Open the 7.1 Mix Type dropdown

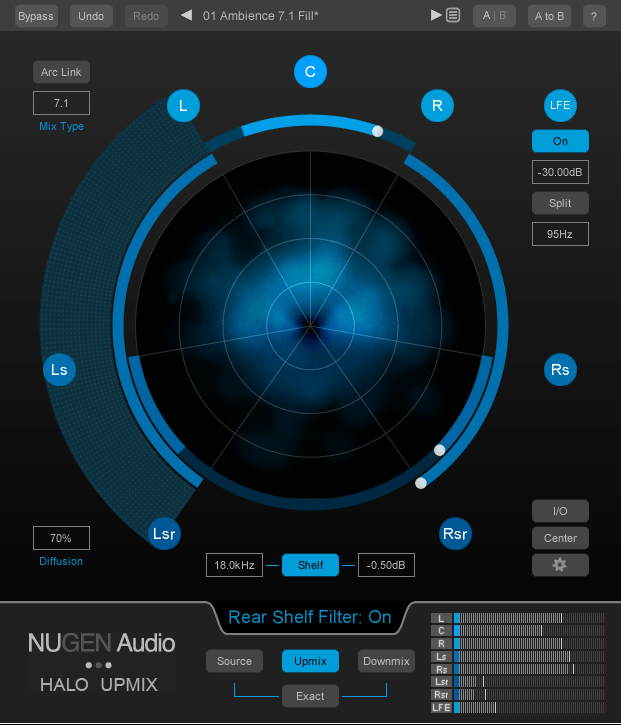(61, 103)
